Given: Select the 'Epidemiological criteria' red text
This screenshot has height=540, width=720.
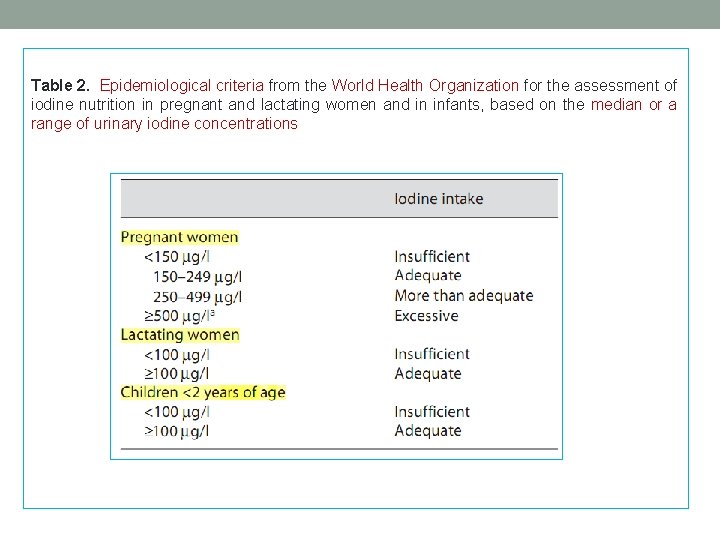Looking at the screenshot, I should (x=181, y=86).
